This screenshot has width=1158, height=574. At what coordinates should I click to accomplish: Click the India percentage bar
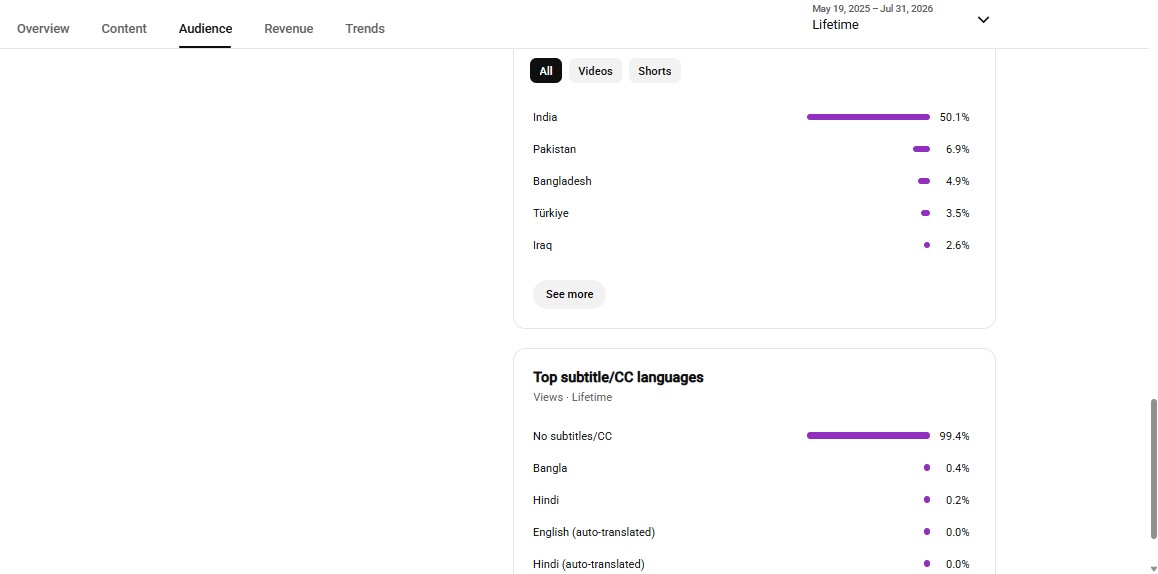(x=868, y=117)
